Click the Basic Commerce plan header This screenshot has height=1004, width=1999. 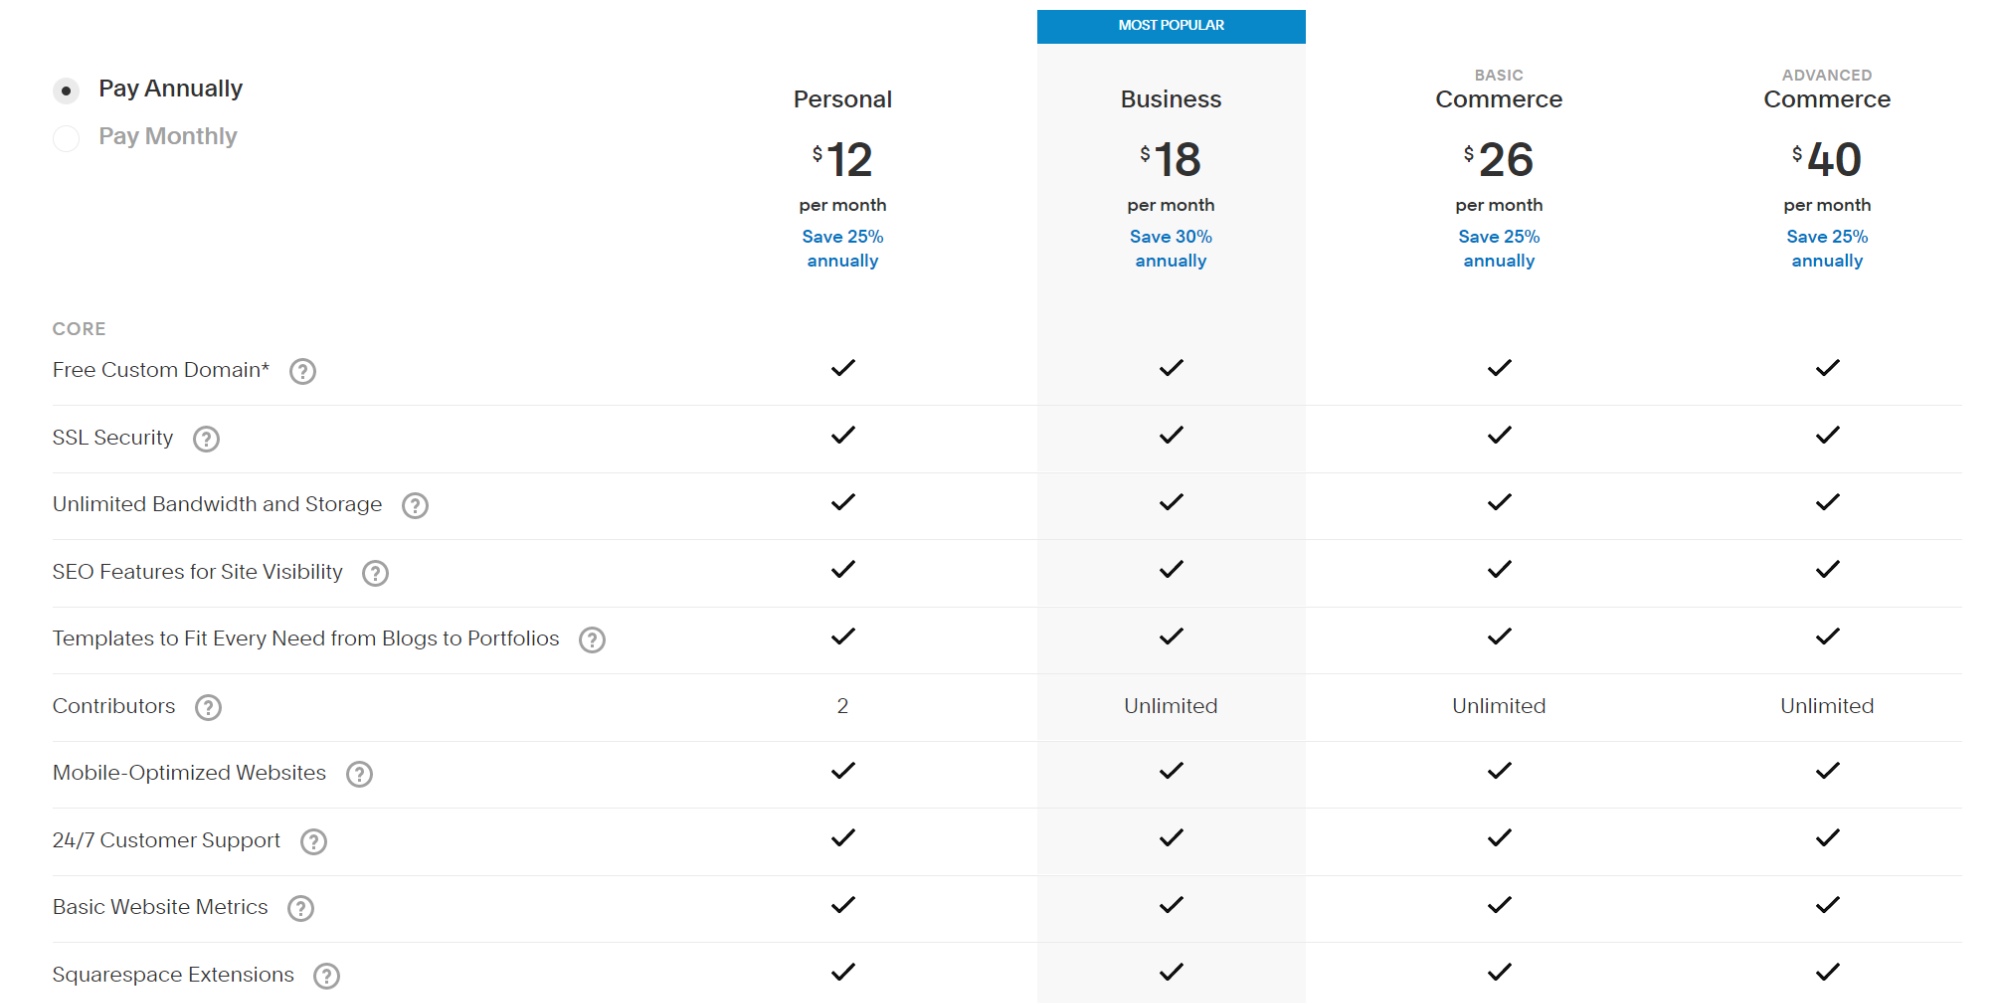coord(1498,99)
